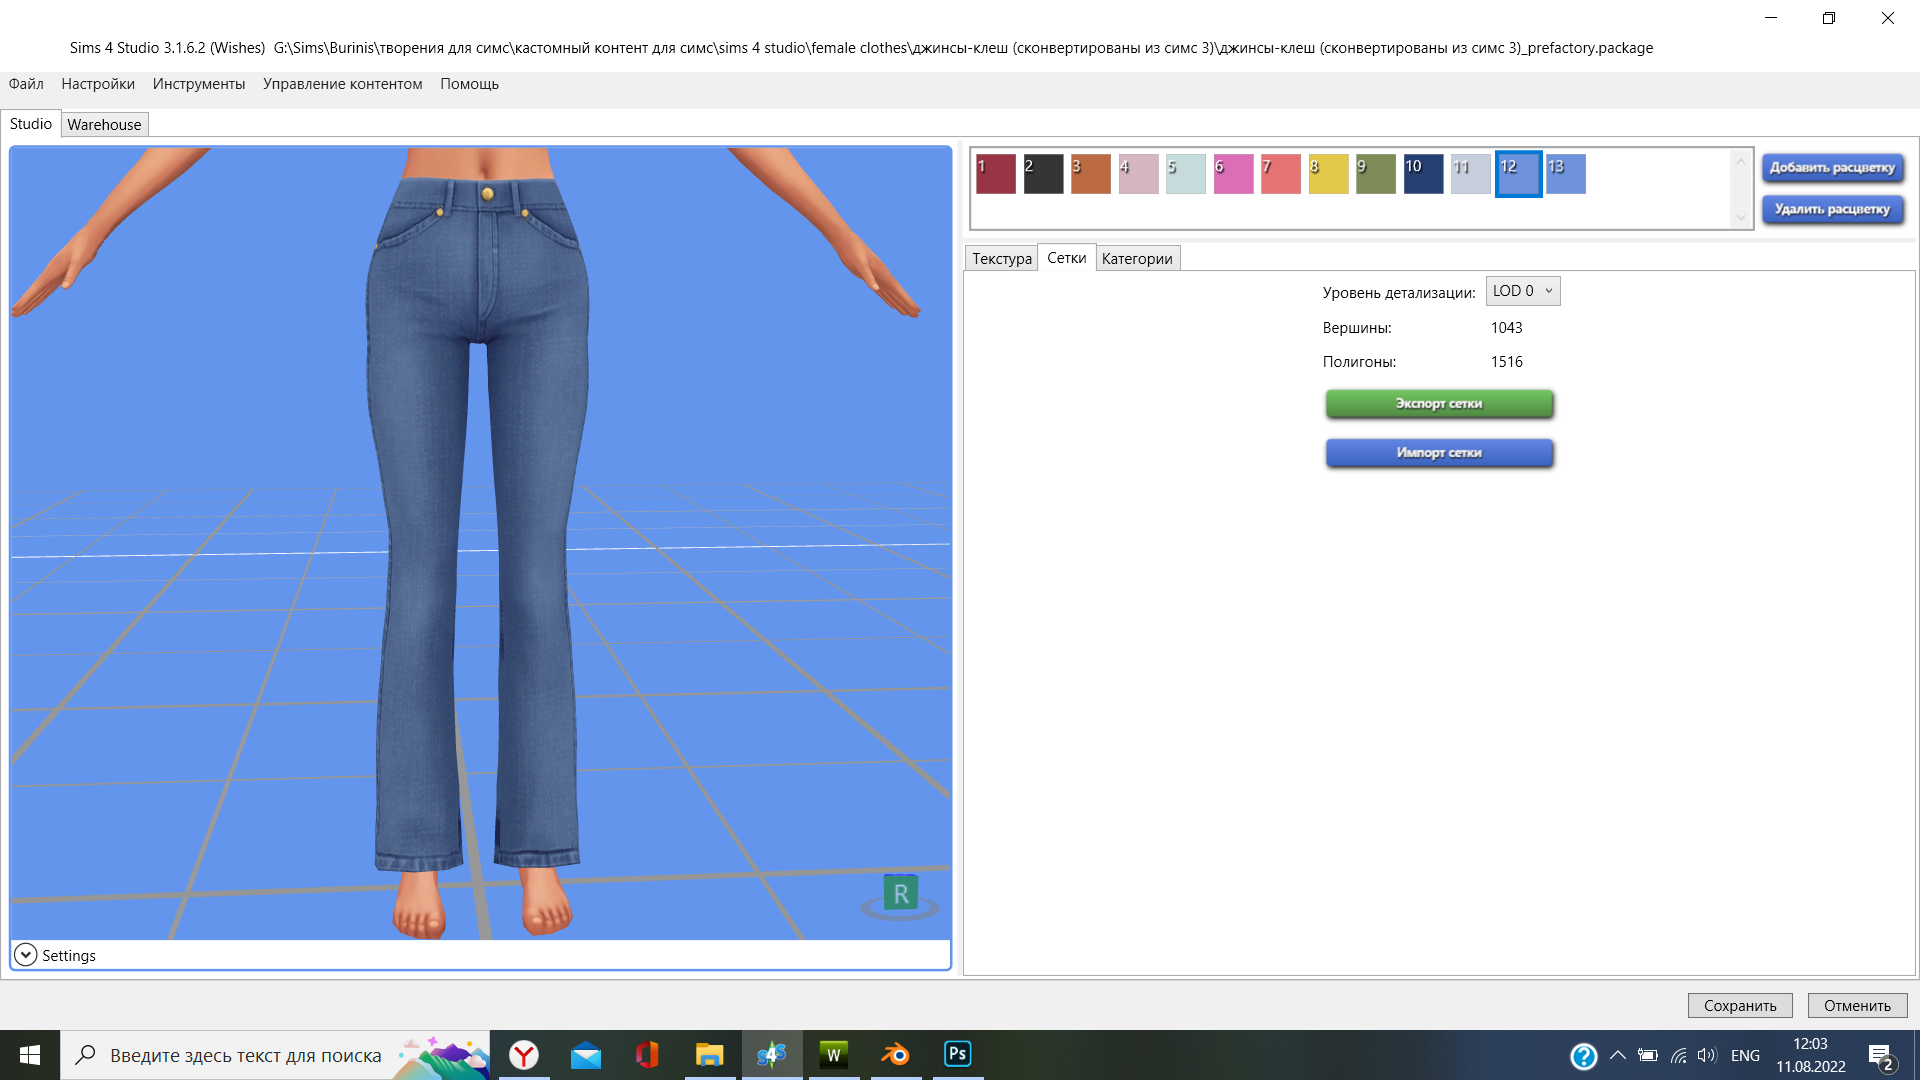
Task: Open Photoshop from the taskbar
Action: pyautogui.click(x=957, y=1055)
